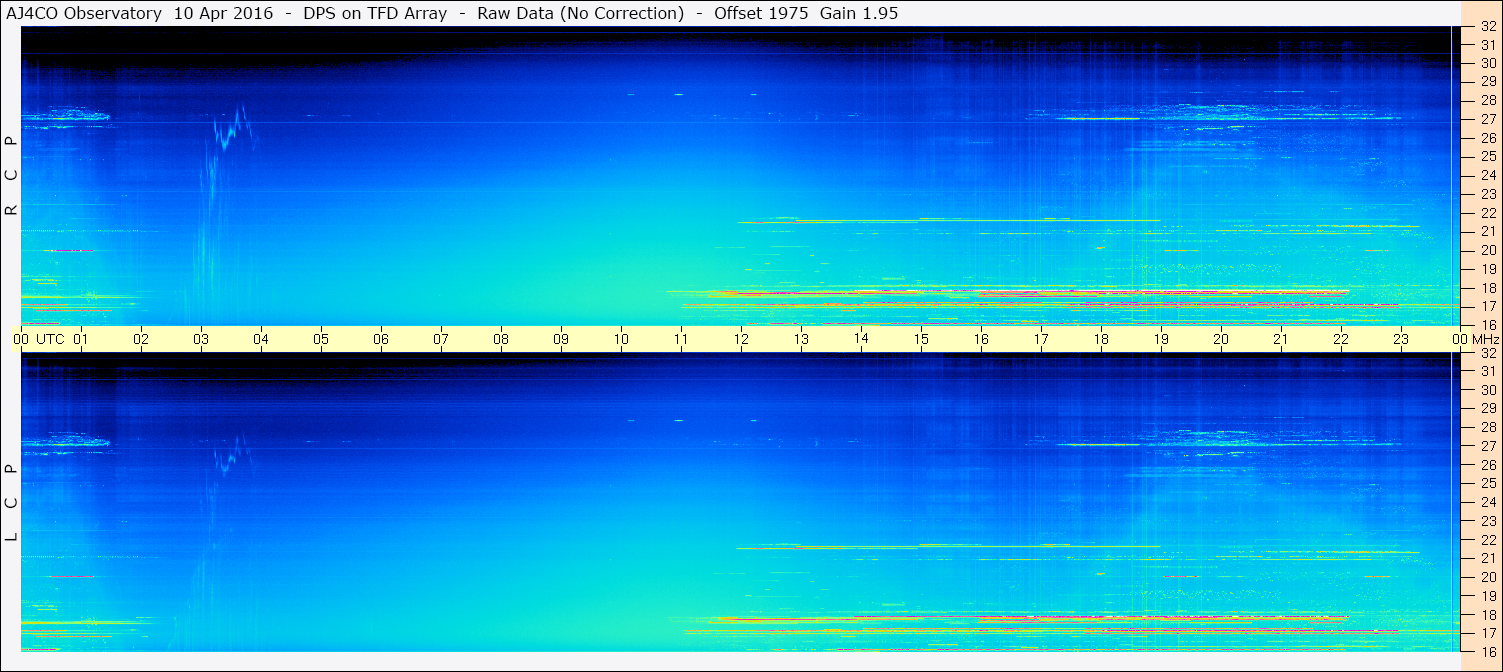1503x672 pixels.
Task: Select the 07 hour tick on UTC axis
Action: point(441,339)
